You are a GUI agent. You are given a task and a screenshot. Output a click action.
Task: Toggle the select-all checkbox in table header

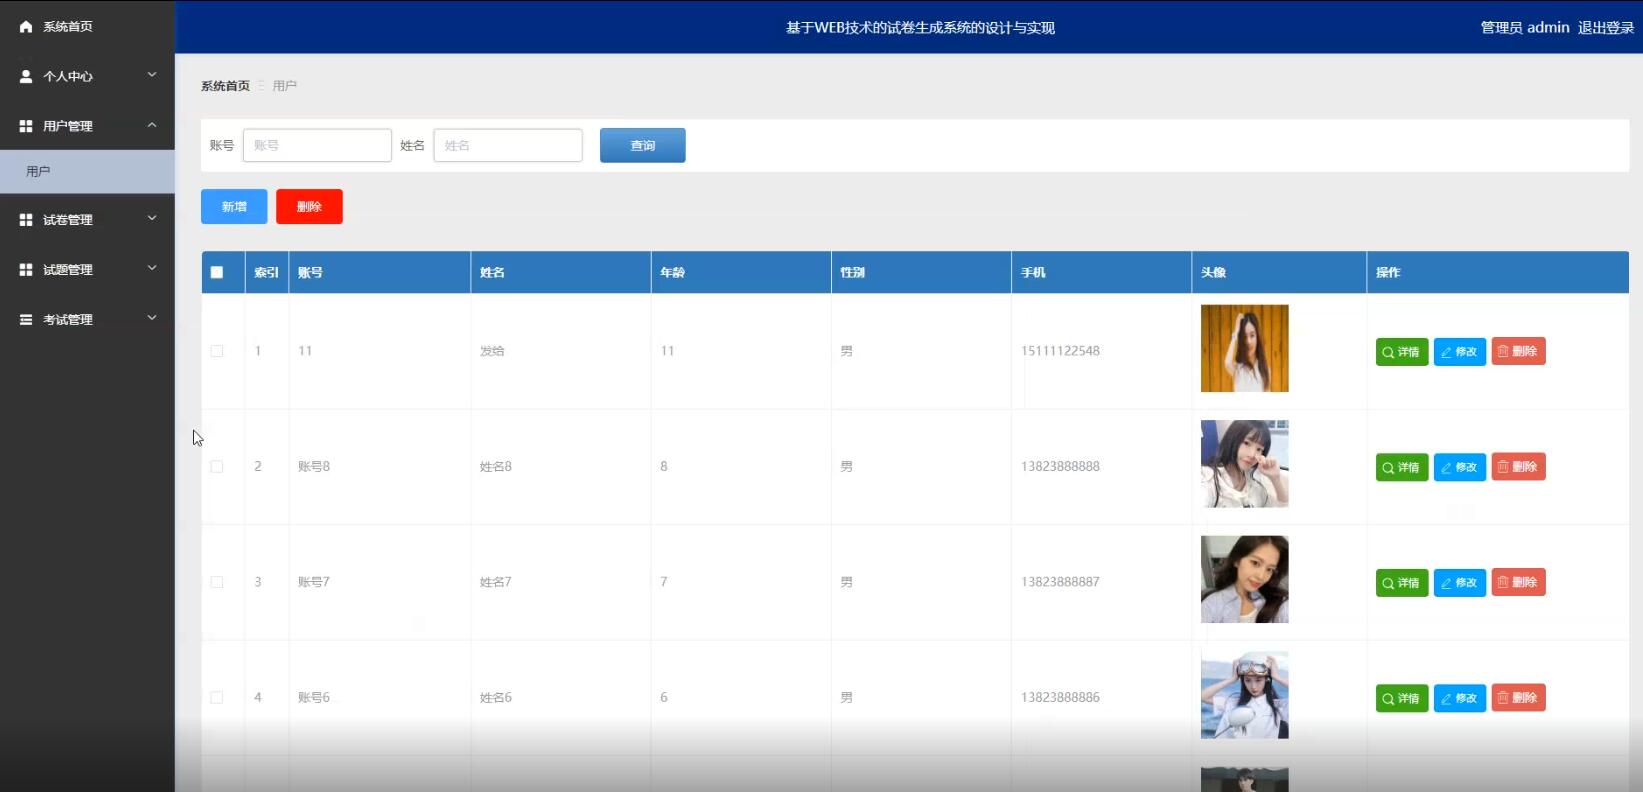click(217, 272)
